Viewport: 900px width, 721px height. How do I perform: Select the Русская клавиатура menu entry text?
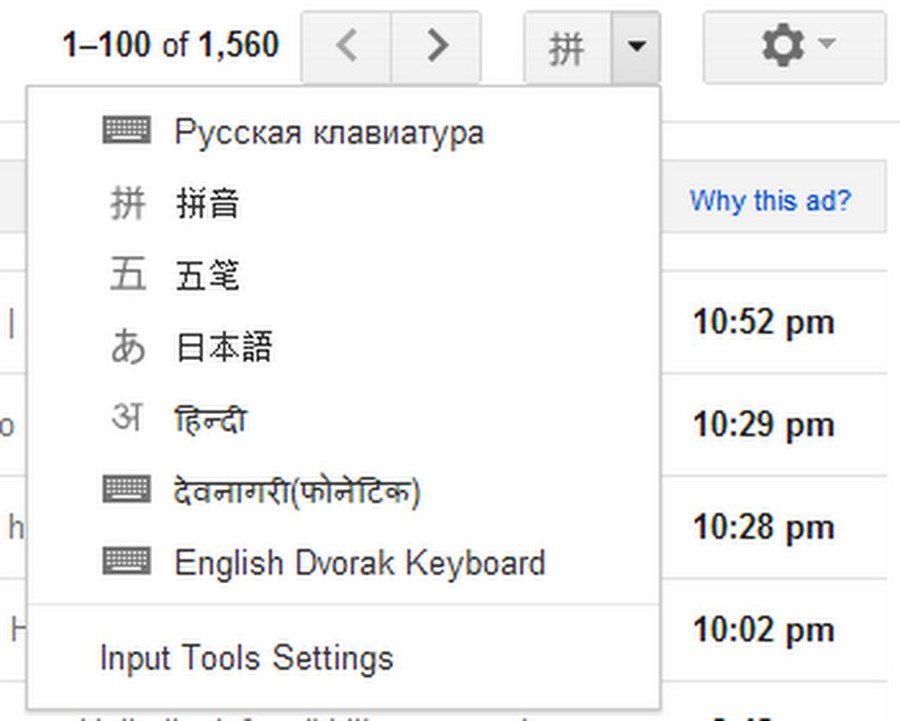click(x=329, y=132)
